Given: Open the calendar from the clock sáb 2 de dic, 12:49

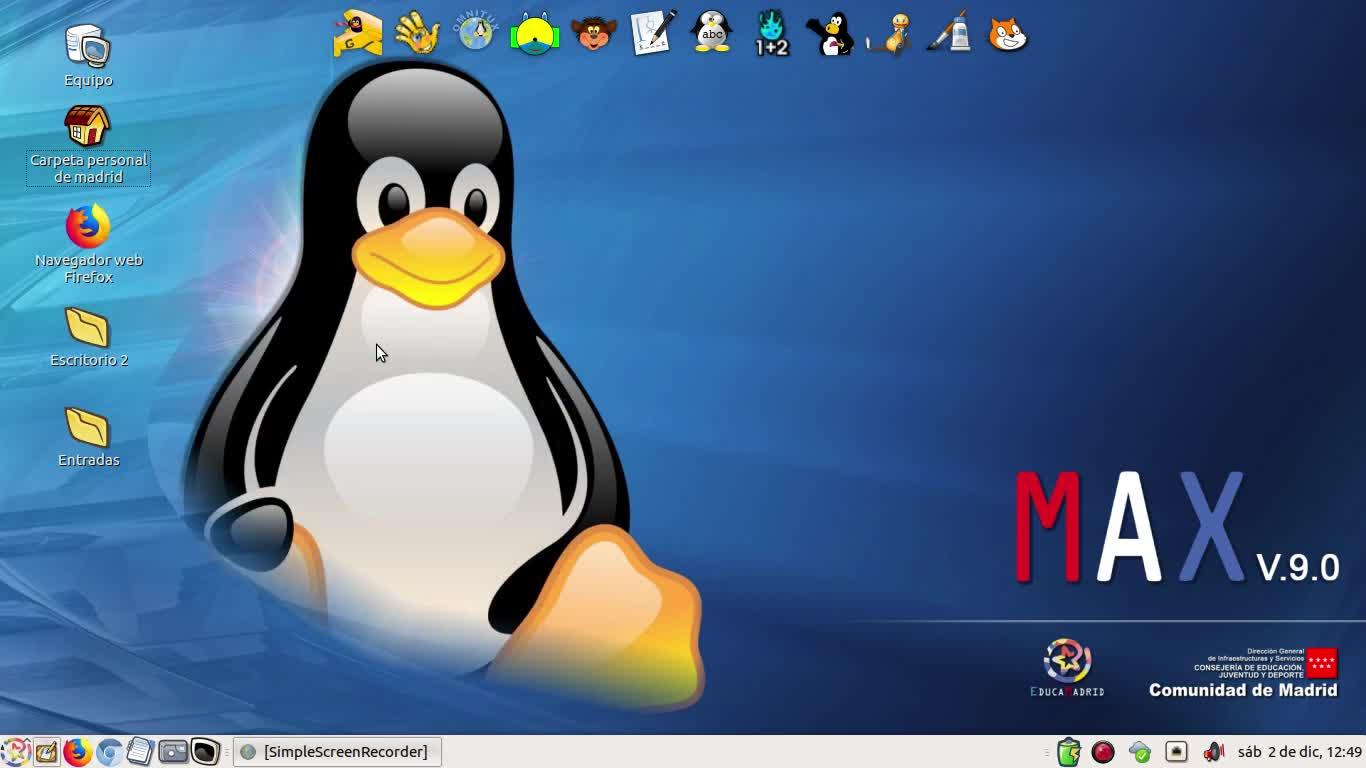Looking at the screenshot, I should pos(1299,751).
